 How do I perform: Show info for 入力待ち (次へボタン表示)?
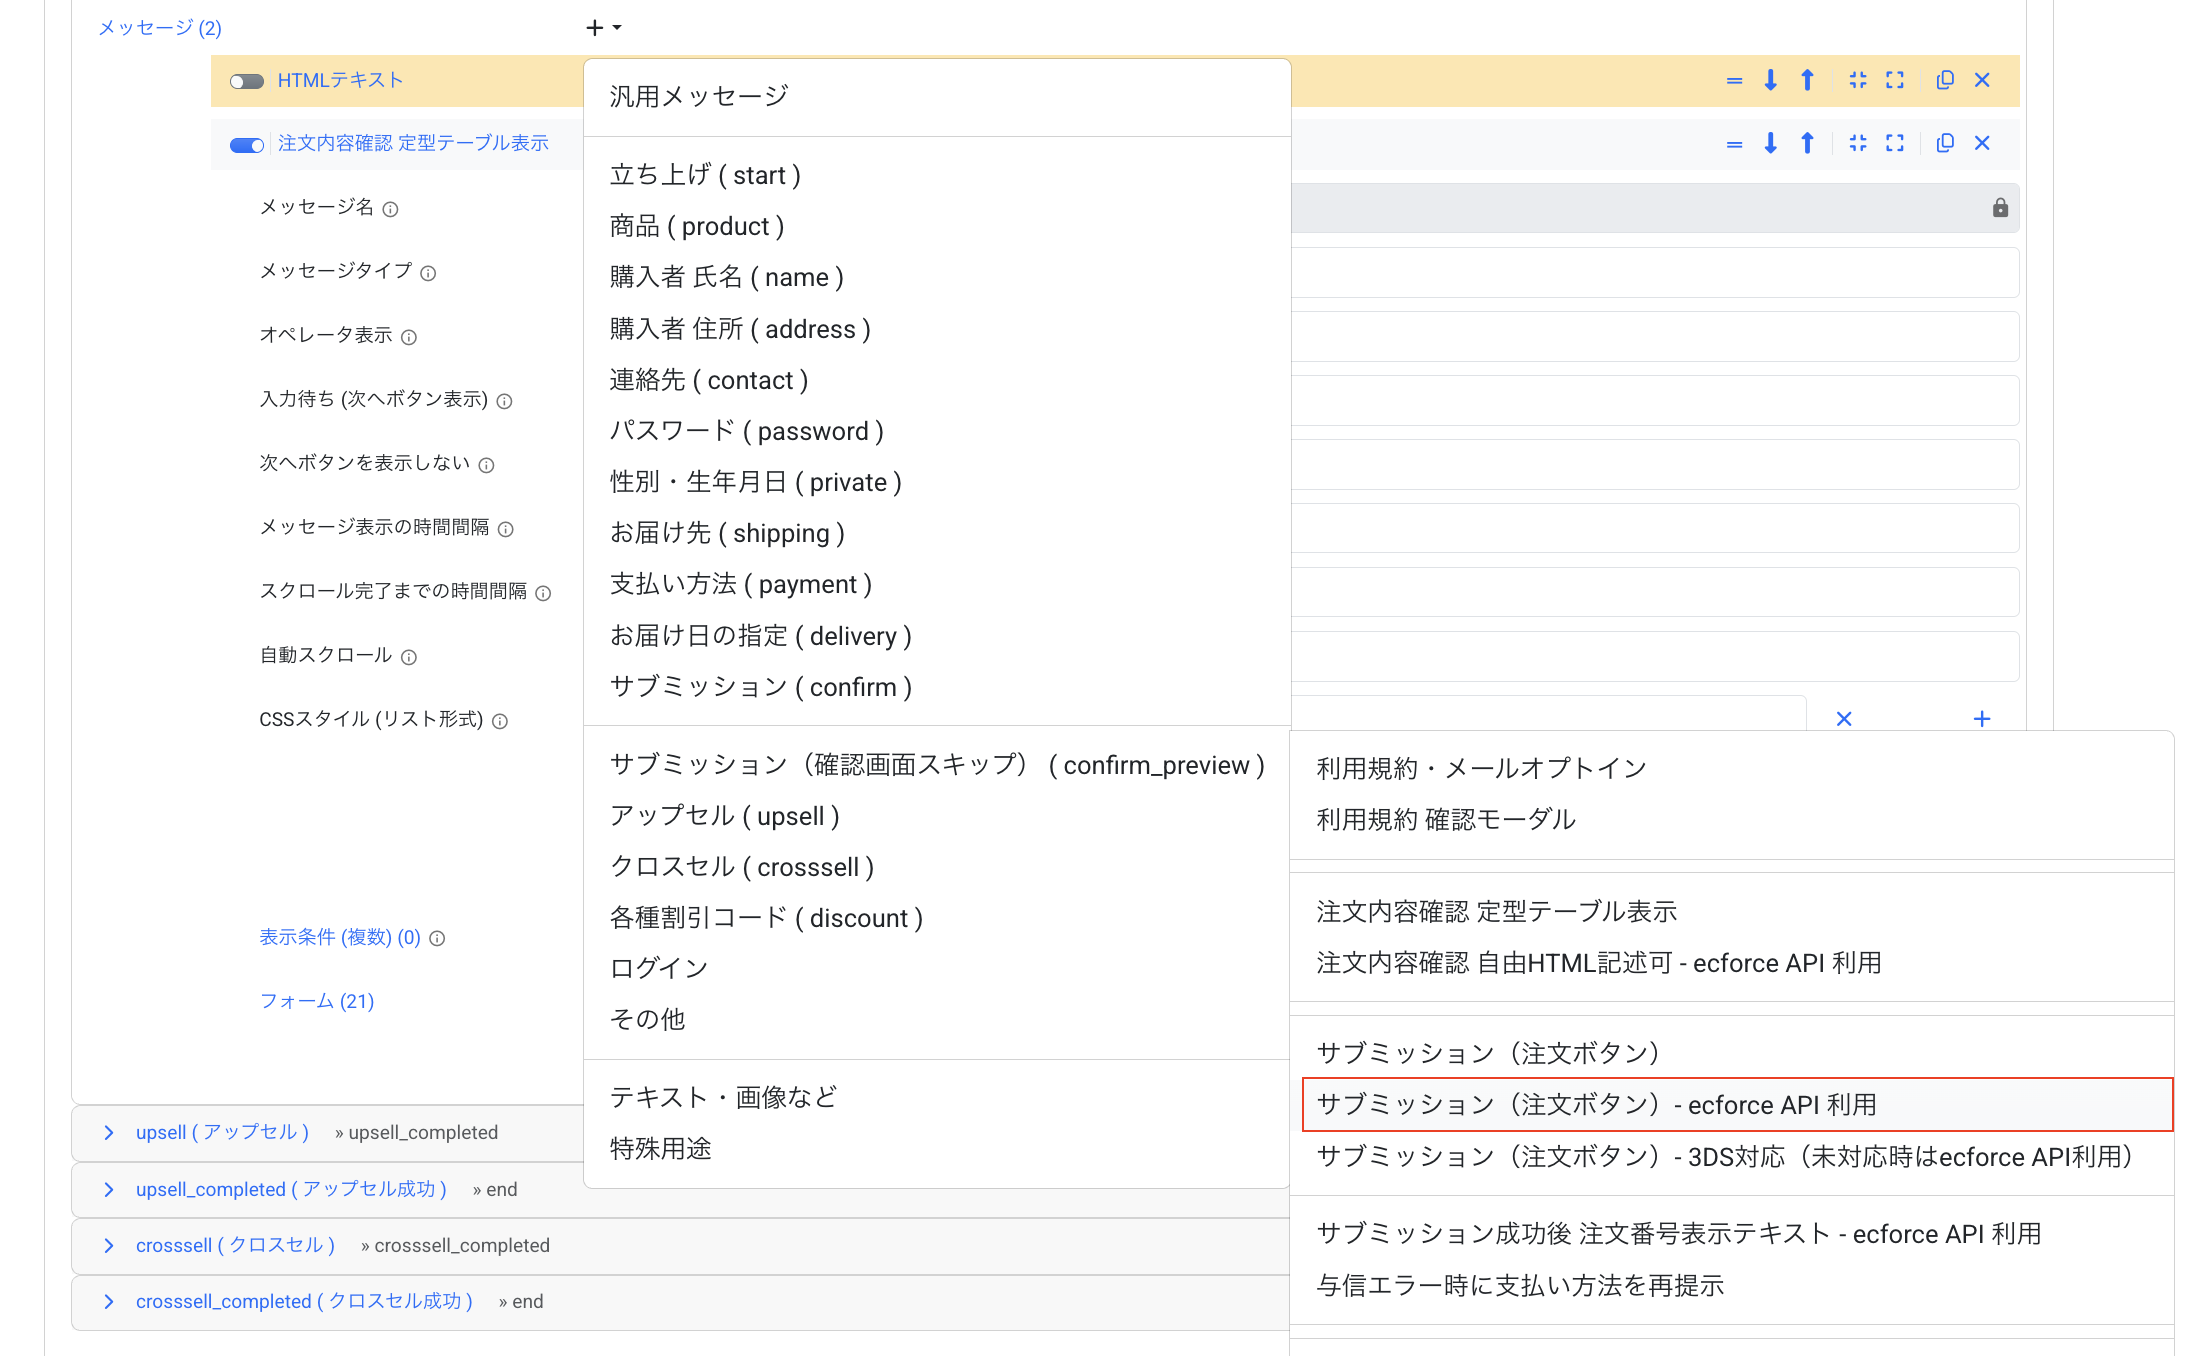(x=505, y=401)
